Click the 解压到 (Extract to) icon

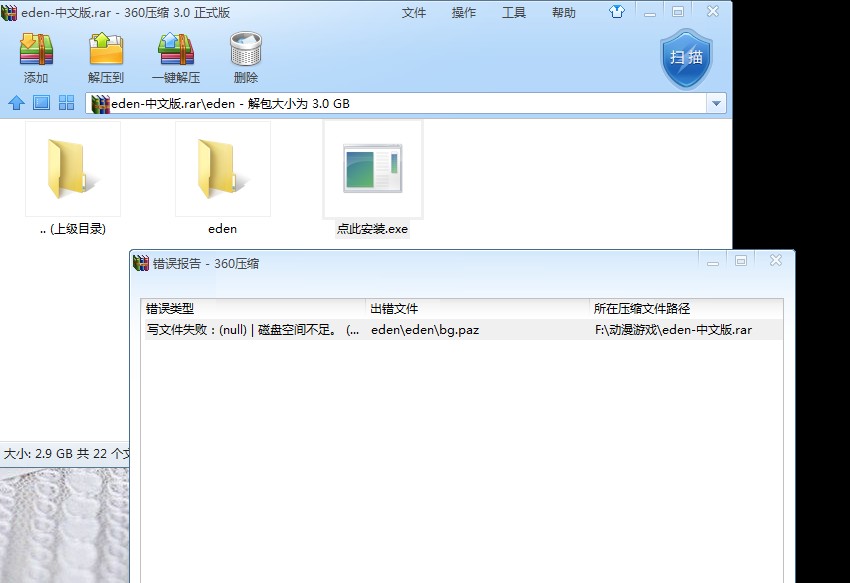point(106,57)
